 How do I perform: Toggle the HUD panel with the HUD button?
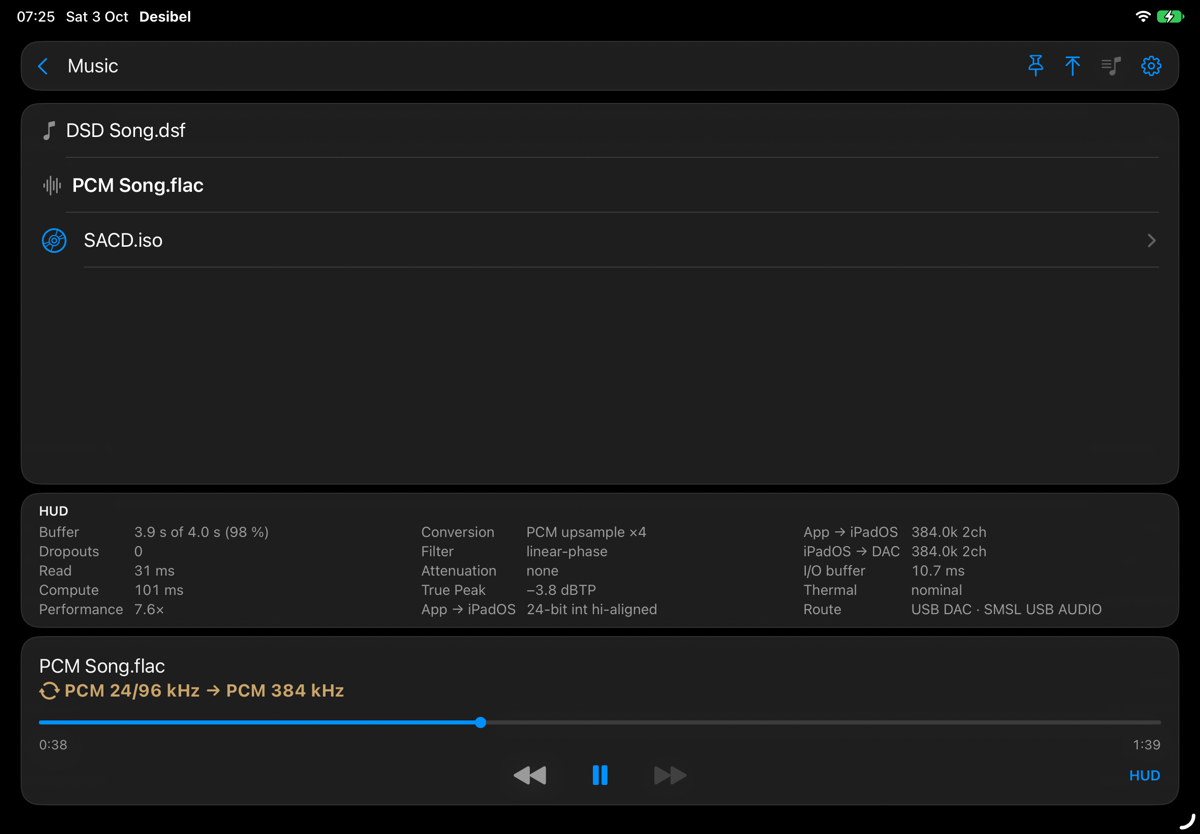(1144, 775)
